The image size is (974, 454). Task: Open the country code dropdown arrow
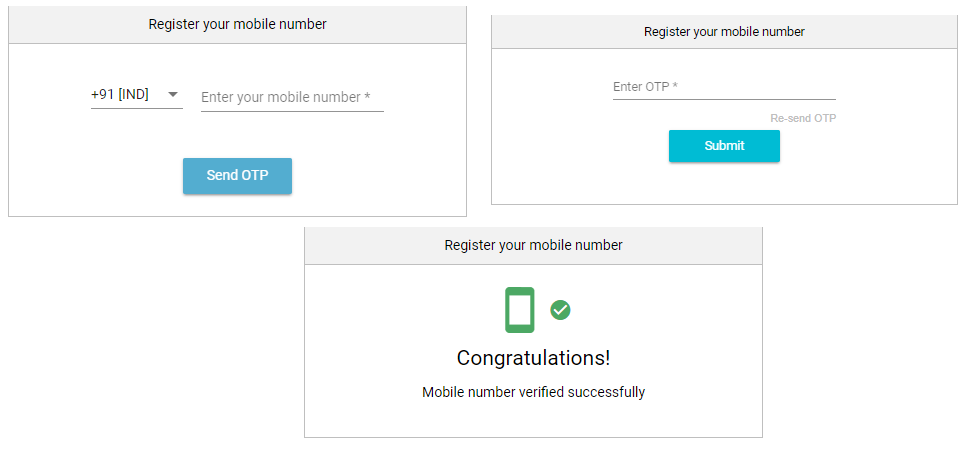coord(173,95)
